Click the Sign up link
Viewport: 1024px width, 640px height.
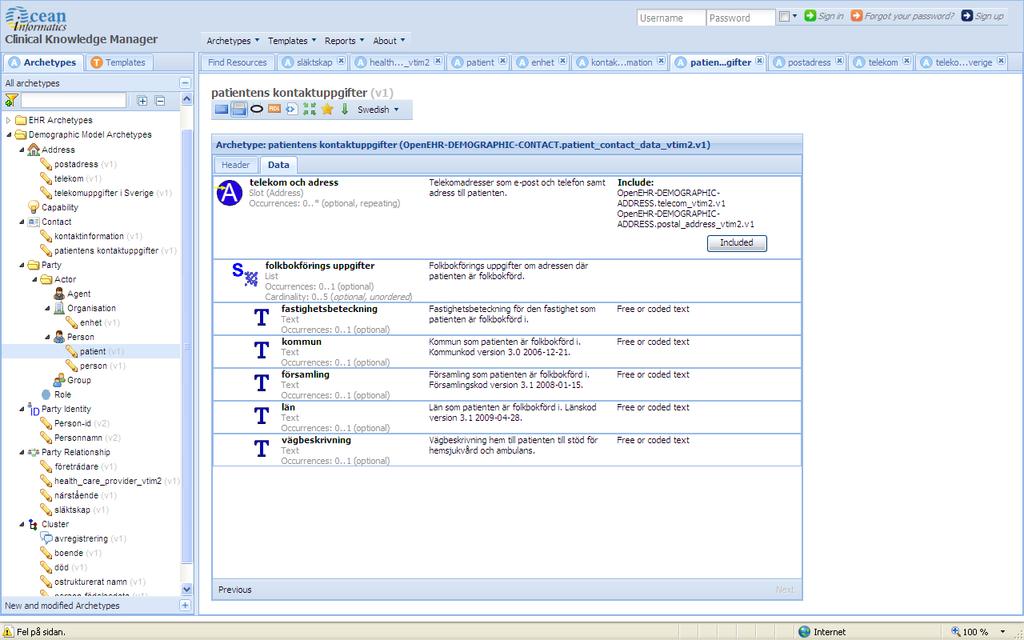click(983, 16)
